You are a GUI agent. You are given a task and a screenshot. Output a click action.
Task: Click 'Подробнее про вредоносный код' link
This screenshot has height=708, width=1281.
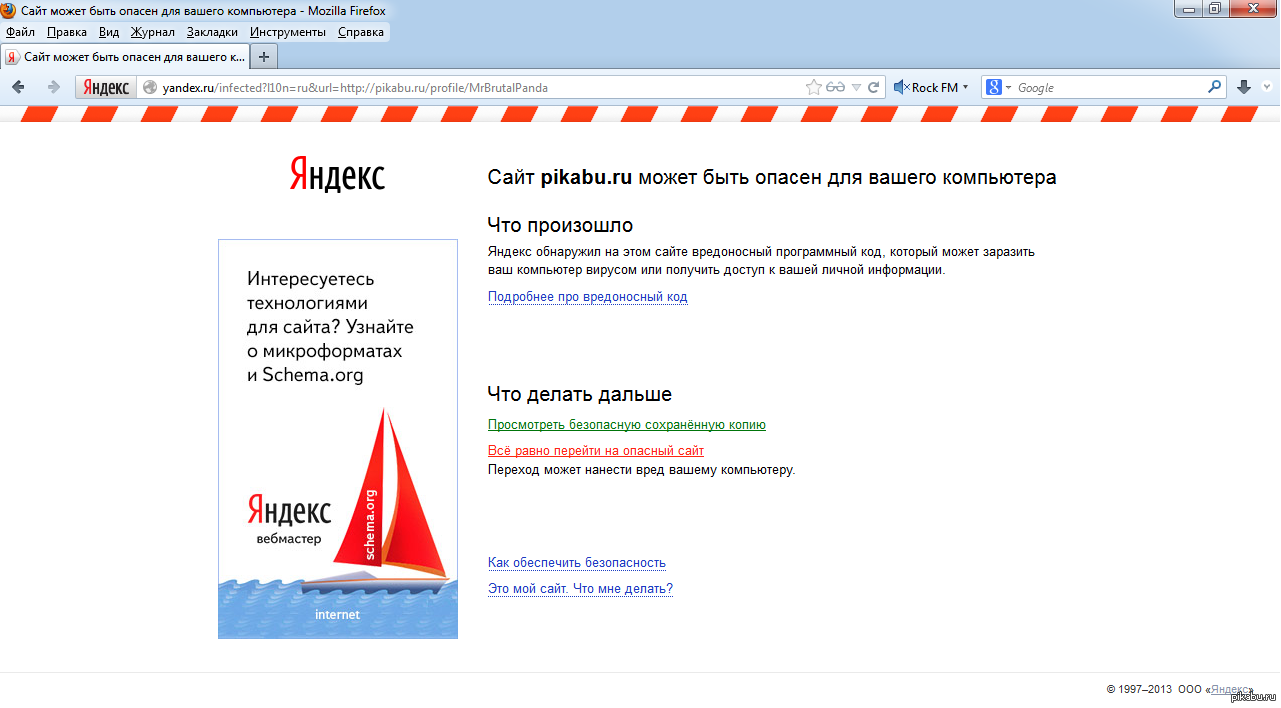coord(587,297)
